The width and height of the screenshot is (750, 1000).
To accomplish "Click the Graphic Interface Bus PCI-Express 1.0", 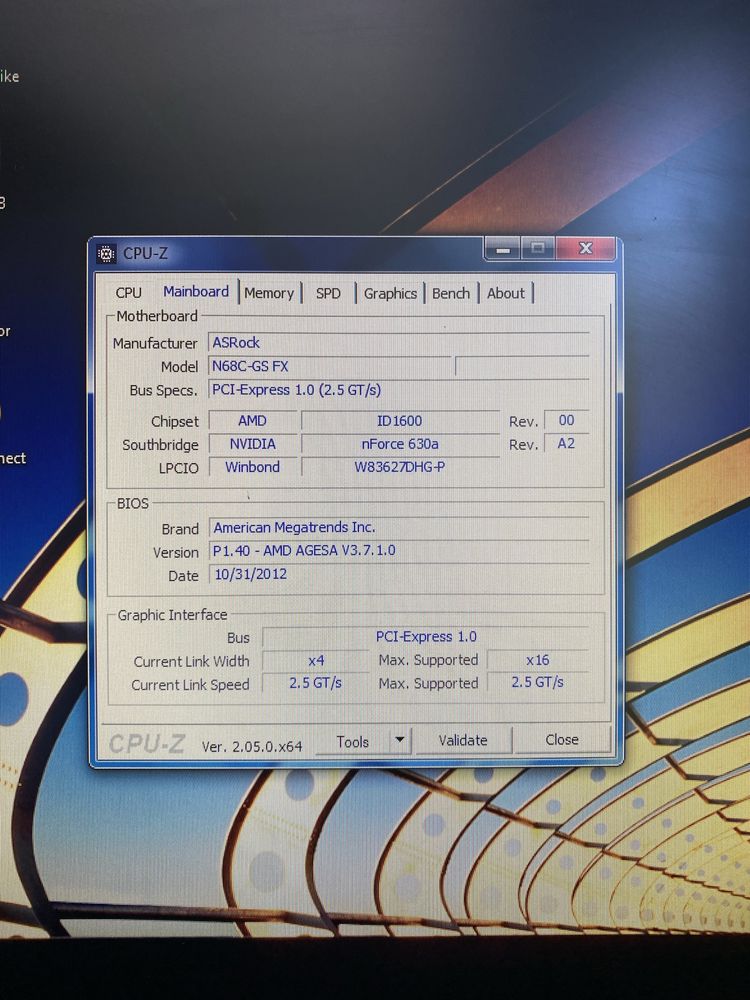I will pos(426,636).
